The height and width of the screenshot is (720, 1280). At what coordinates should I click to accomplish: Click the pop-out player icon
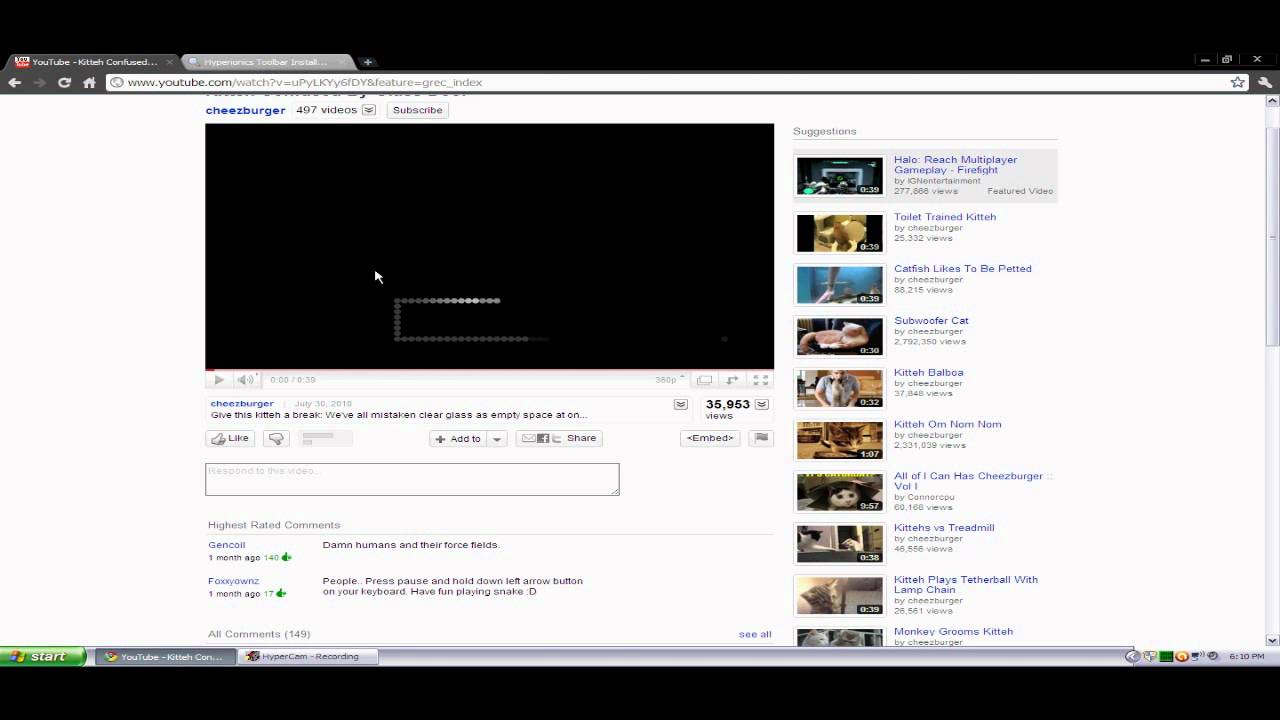(732, 380)
